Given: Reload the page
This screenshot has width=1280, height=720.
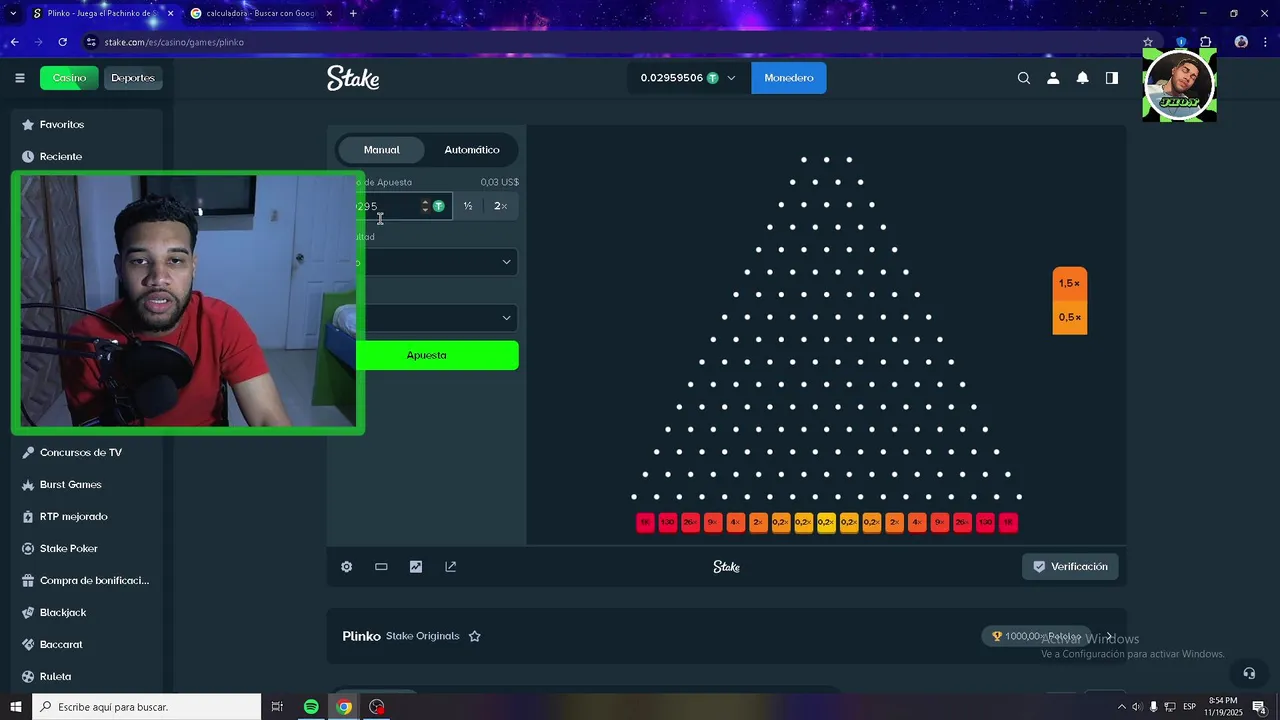Looking at the screenshot, I should pyautogui.click(x=62, y=42).
